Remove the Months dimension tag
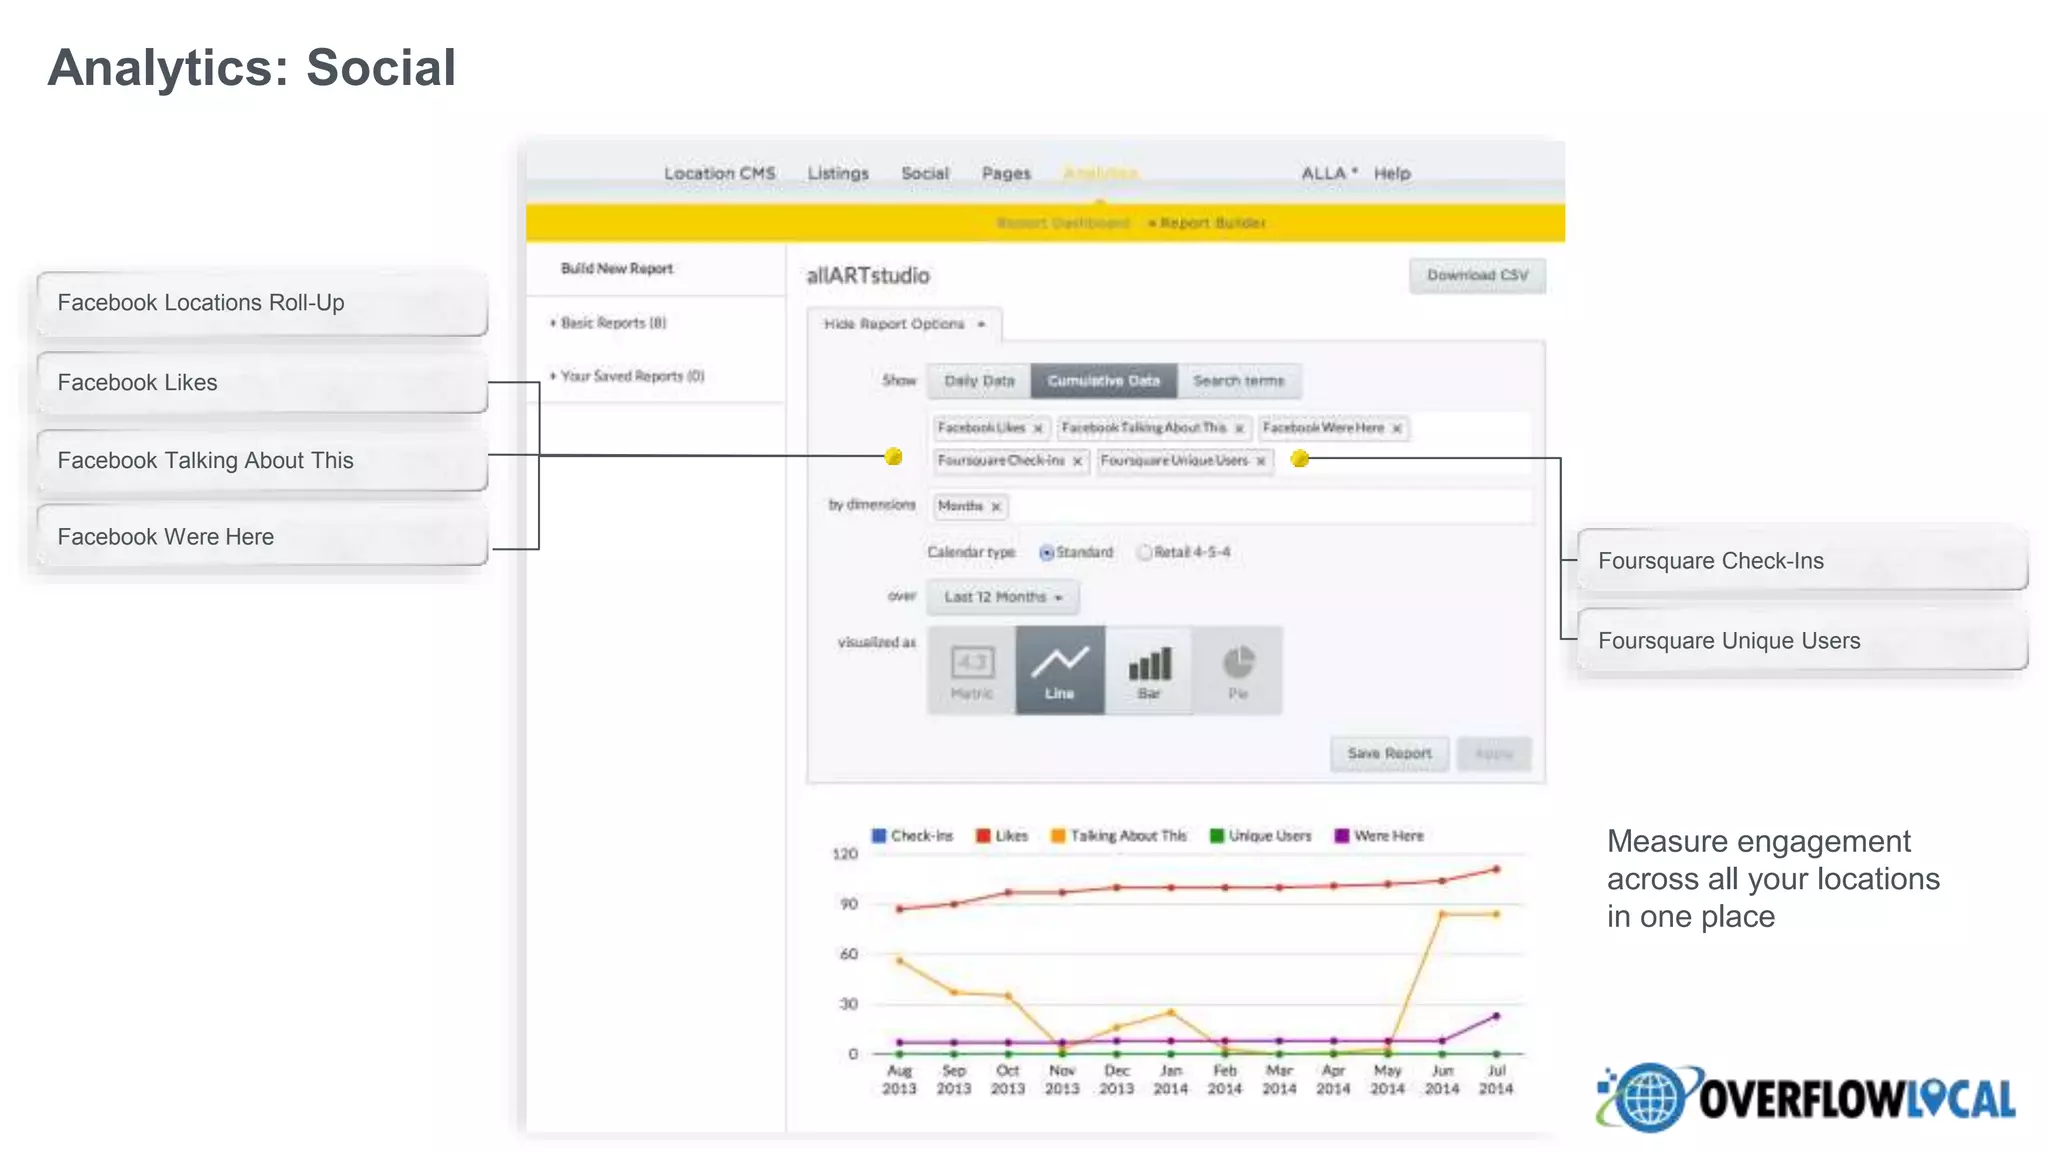 [996, 507]
